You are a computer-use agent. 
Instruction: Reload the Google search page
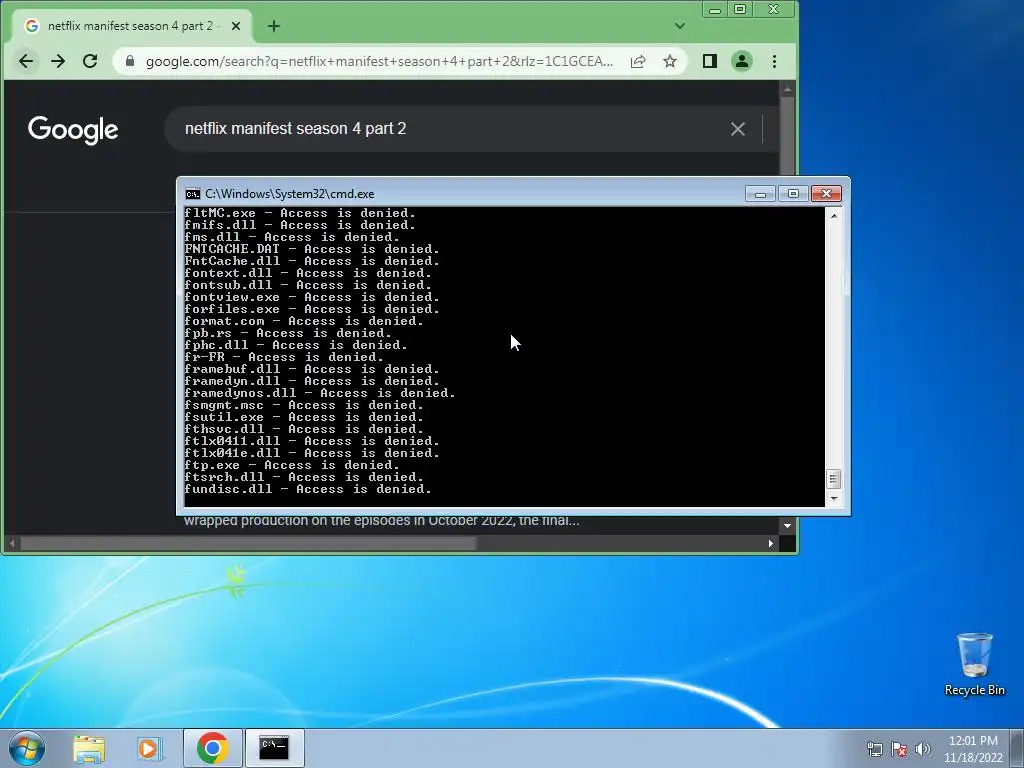tap(90, 61)
